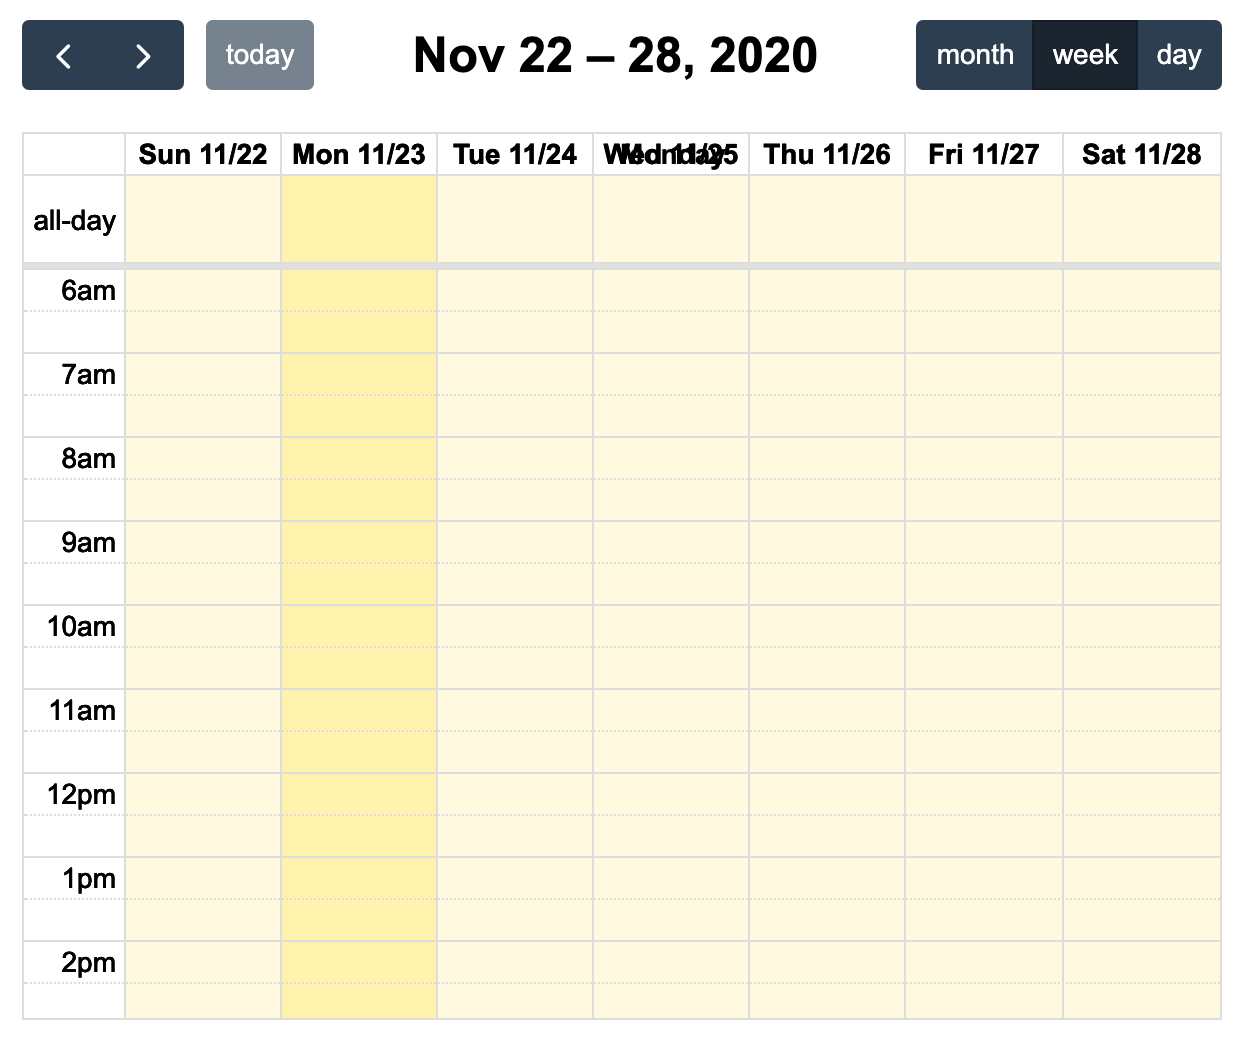
Task: Switch to the day view
Action: (1179, 55)
